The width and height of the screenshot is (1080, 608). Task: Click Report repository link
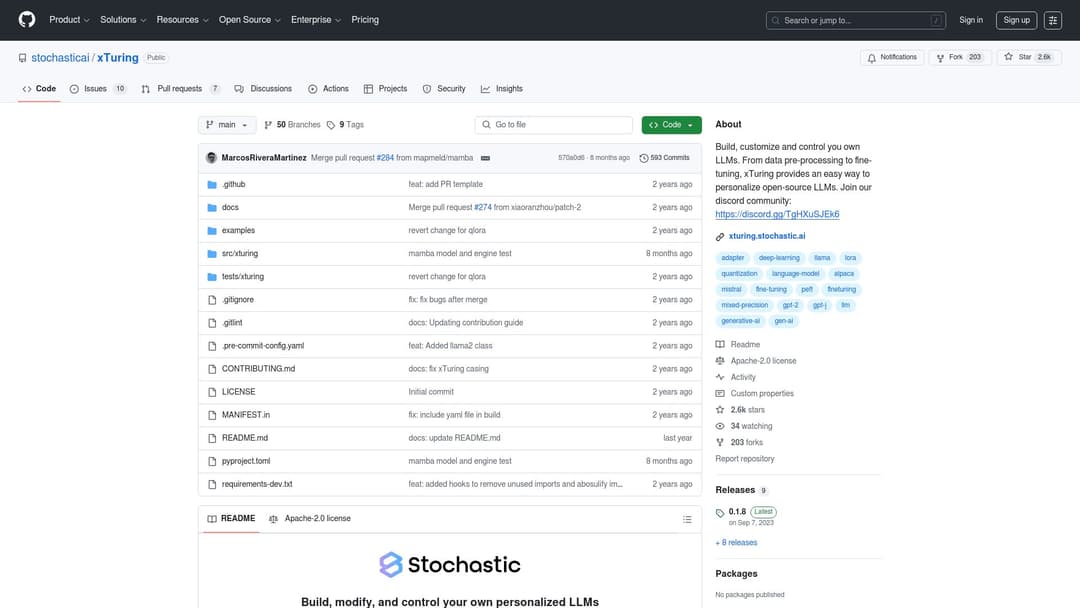(745, 459)
